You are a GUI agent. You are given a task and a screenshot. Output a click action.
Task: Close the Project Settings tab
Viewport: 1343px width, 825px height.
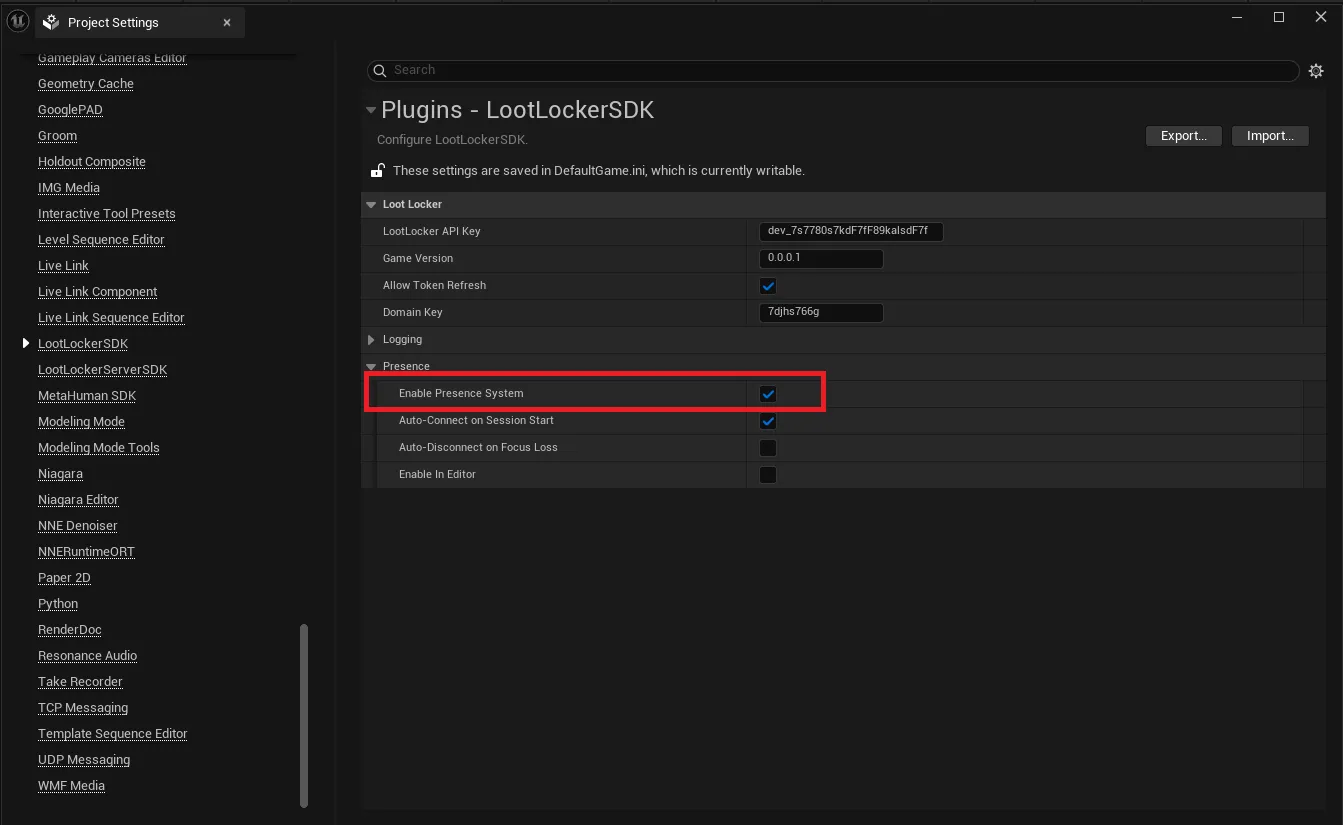coord(227,22)
